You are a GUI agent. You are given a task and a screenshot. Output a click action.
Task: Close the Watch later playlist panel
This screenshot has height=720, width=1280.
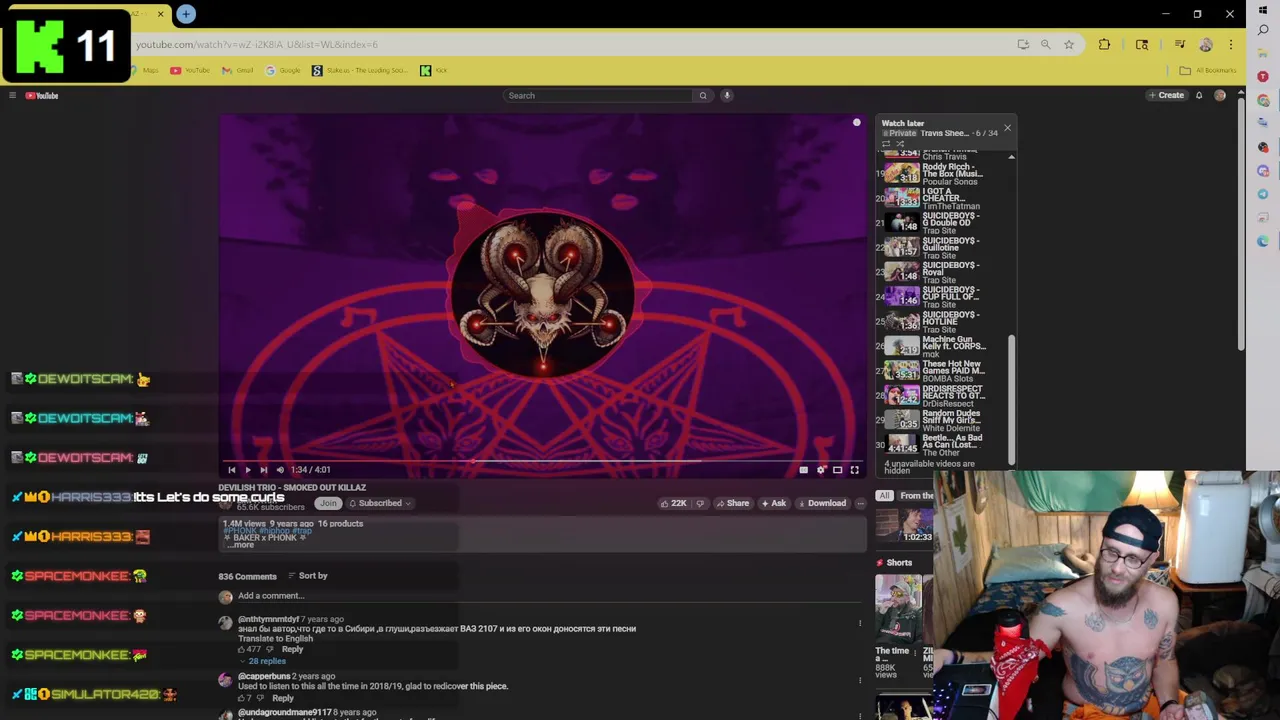(x=1007, y=127)
